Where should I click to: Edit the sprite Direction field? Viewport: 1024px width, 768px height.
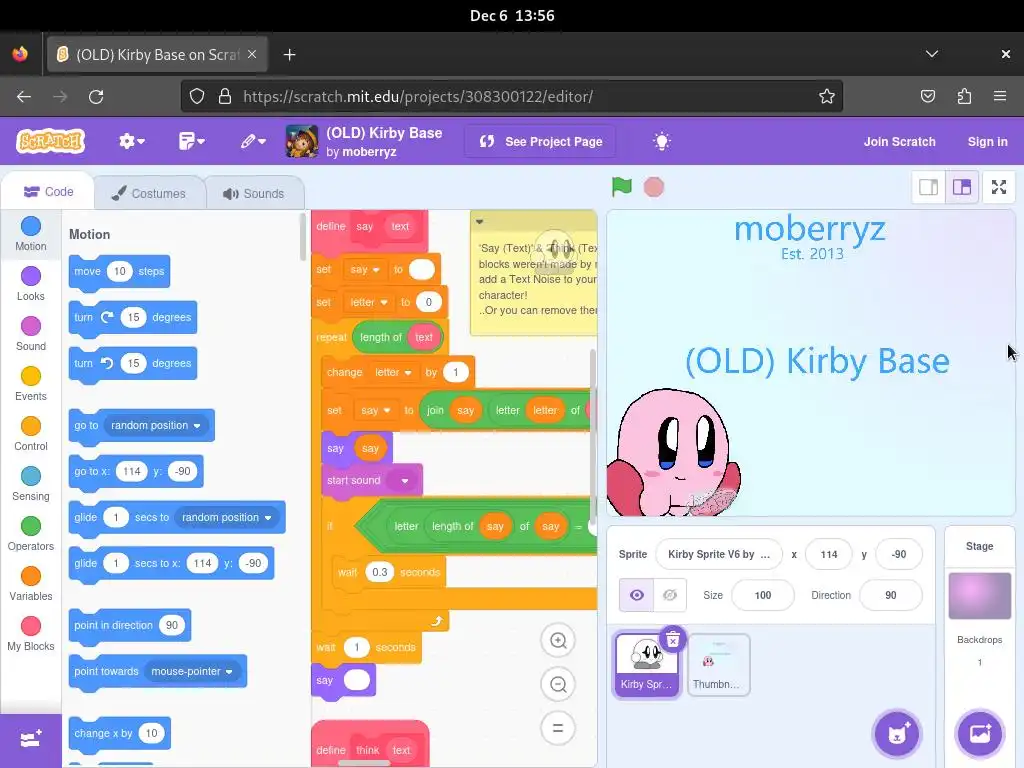pos(891,595)
